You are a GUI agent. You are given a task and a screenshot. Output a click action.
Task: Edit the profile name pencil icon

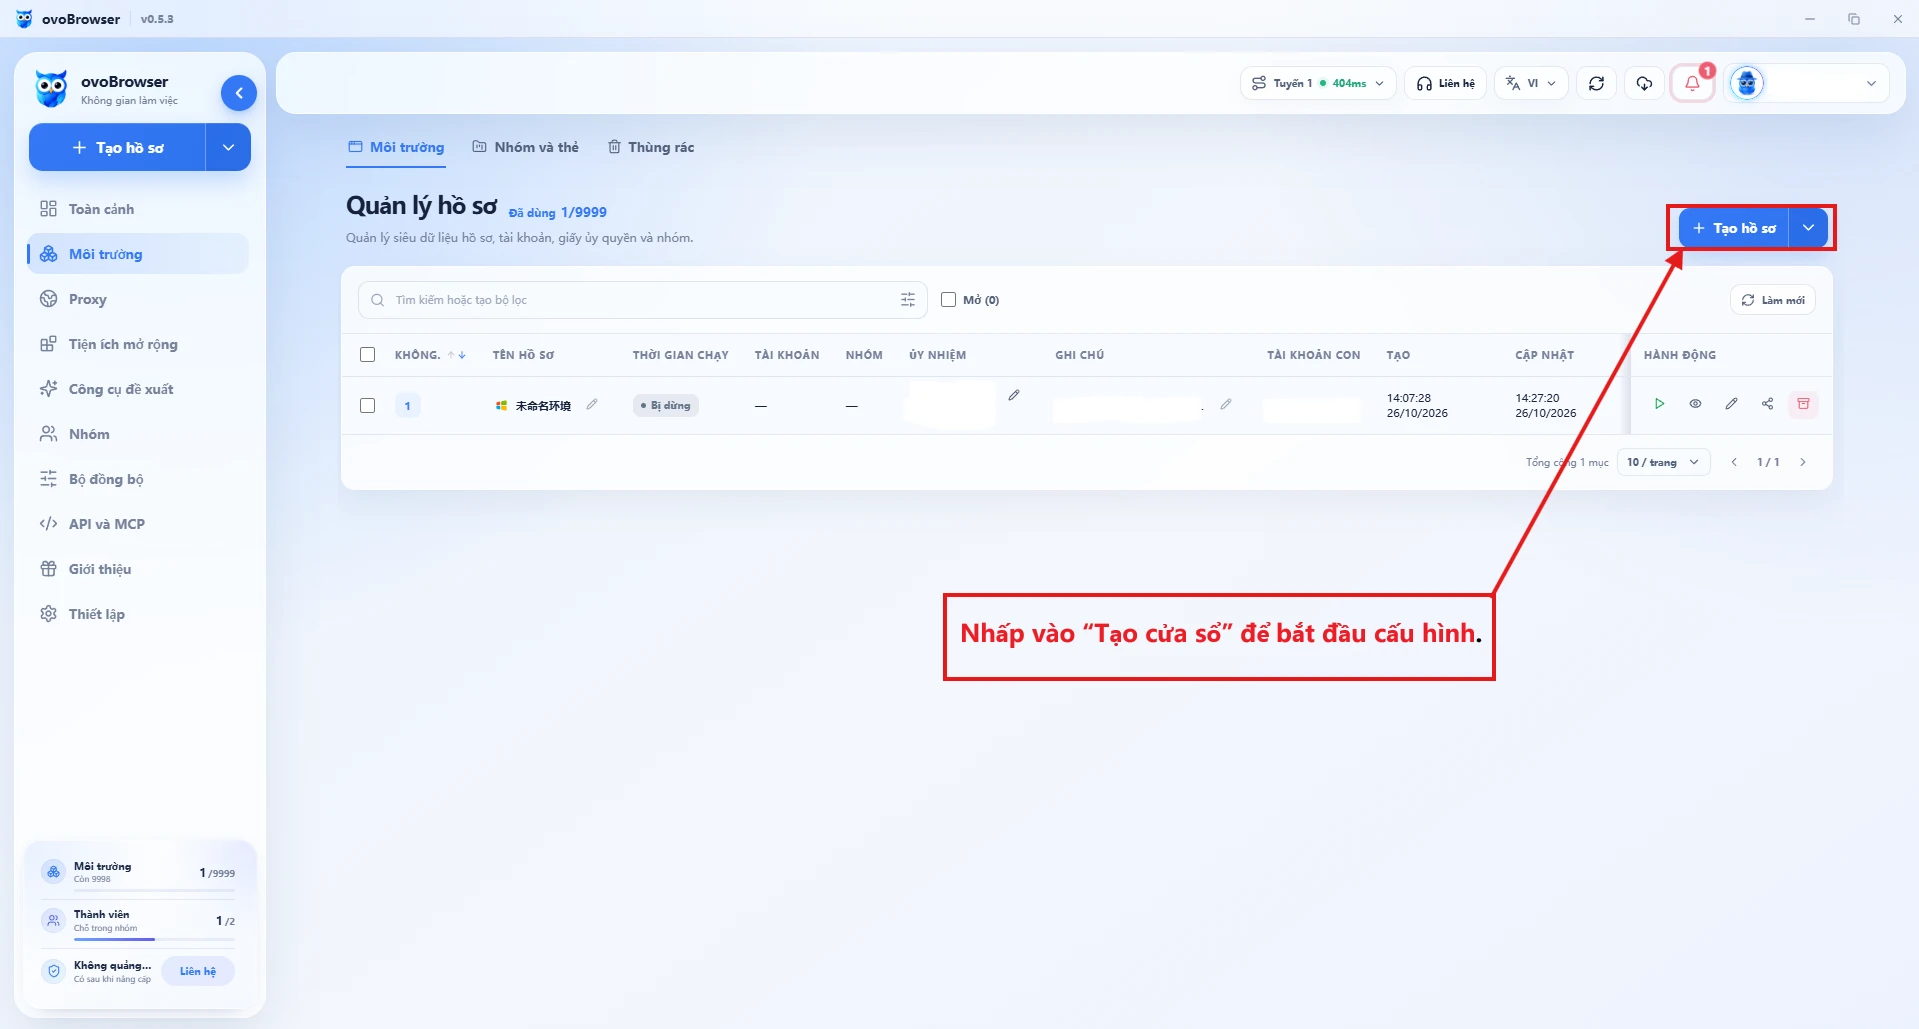pos(592,404)
